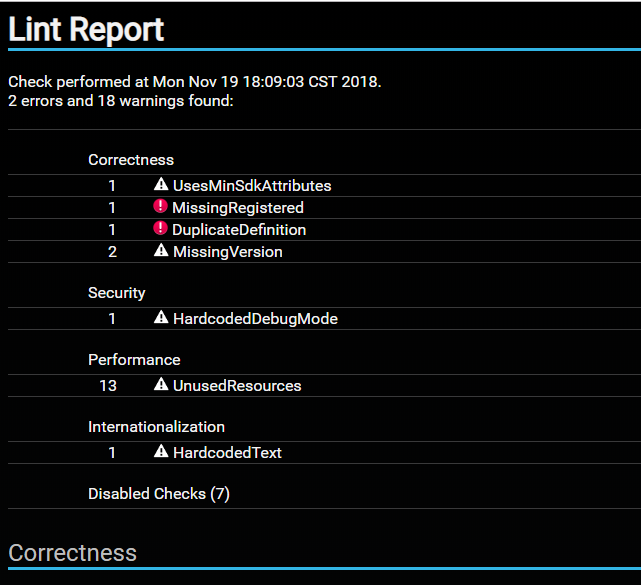Image resolution: width=641 pixels, height=585 pixels.
Task: Go to the MissingVersion warning details
Action: point(227,252)
